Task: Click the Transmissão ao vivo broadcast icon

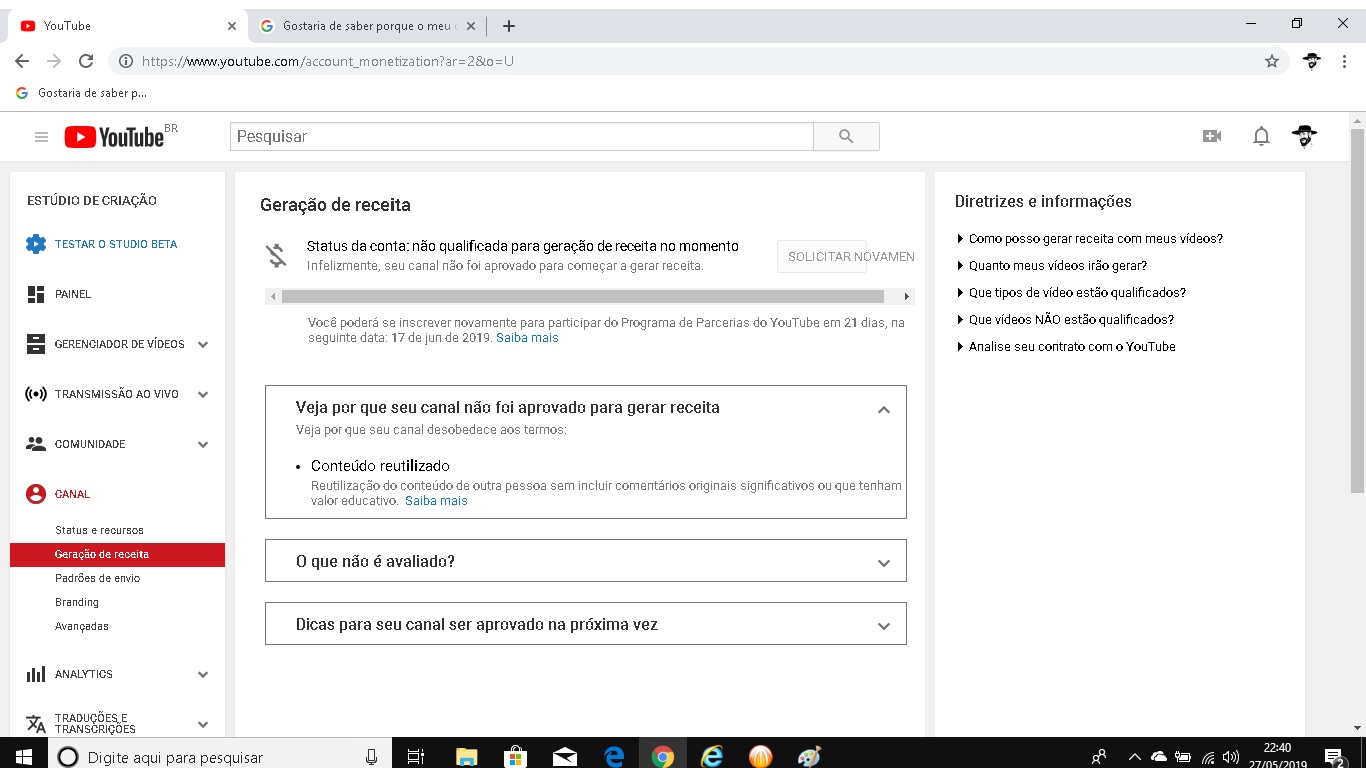Action: click(x=36, y=394)
